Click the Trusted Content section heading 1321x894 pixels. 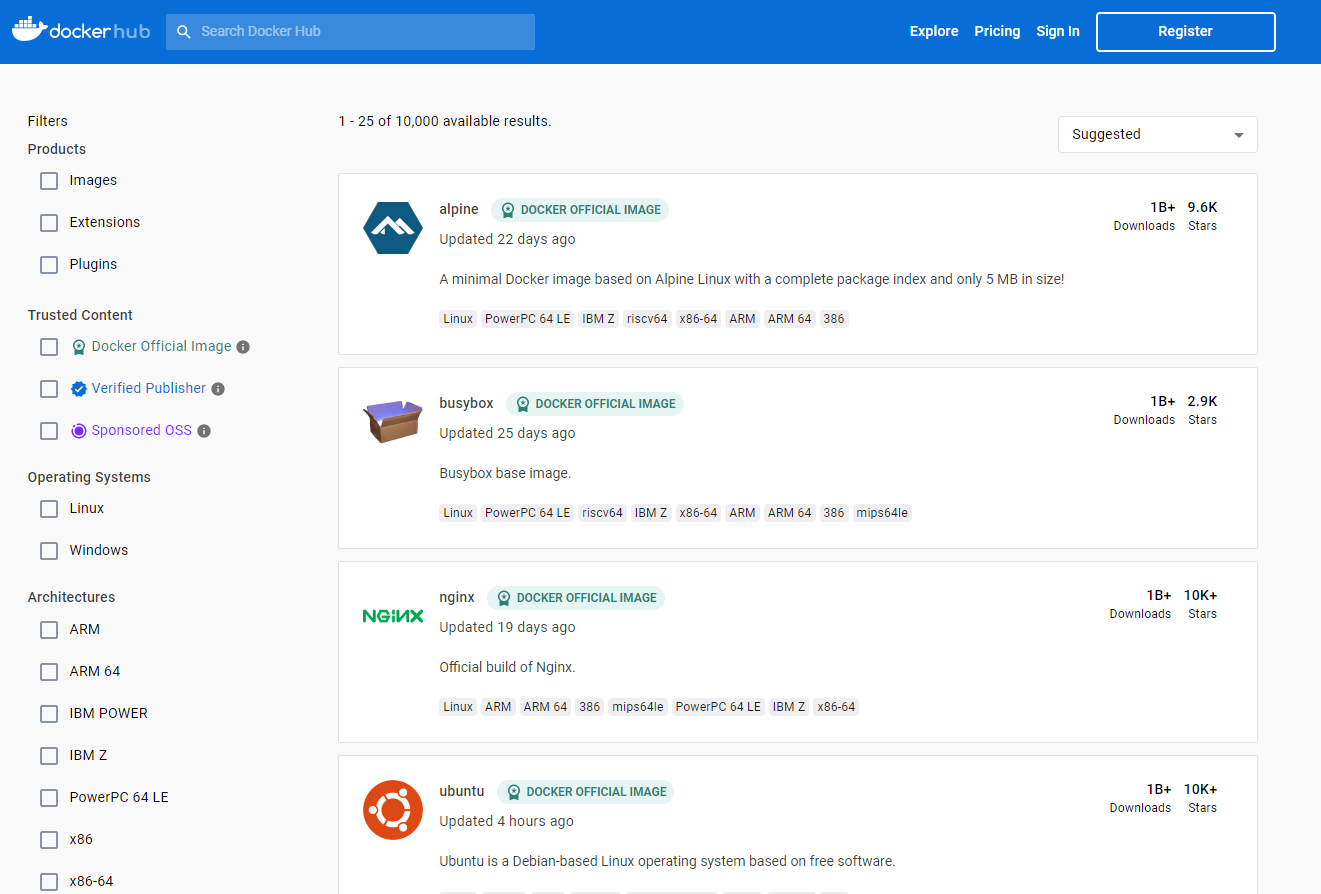pyautogui.click(x=80, y=315)
